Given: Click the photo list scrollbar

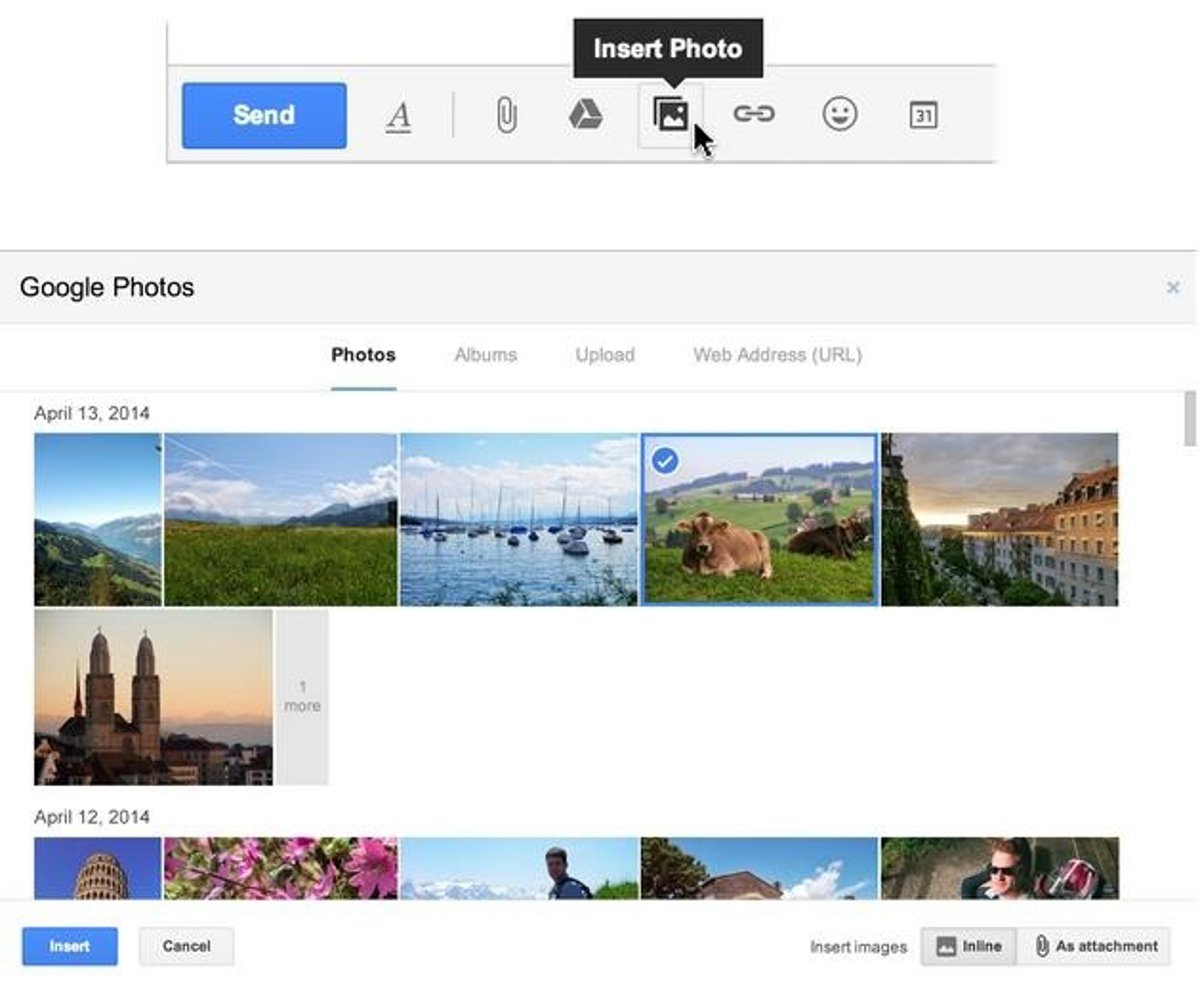Looking at the screenshot, I should [x=1189, y=420].
